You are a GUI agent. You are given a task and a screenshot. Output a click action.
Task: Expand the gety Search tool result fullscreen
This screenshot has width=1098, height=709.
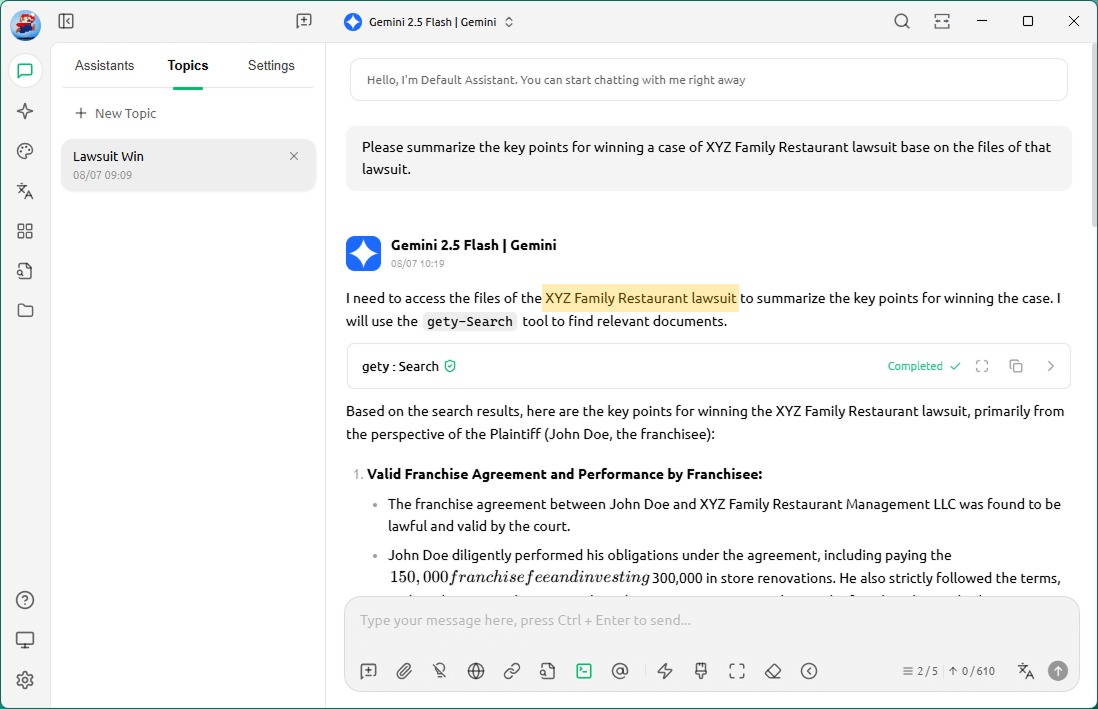pos(982,366)
